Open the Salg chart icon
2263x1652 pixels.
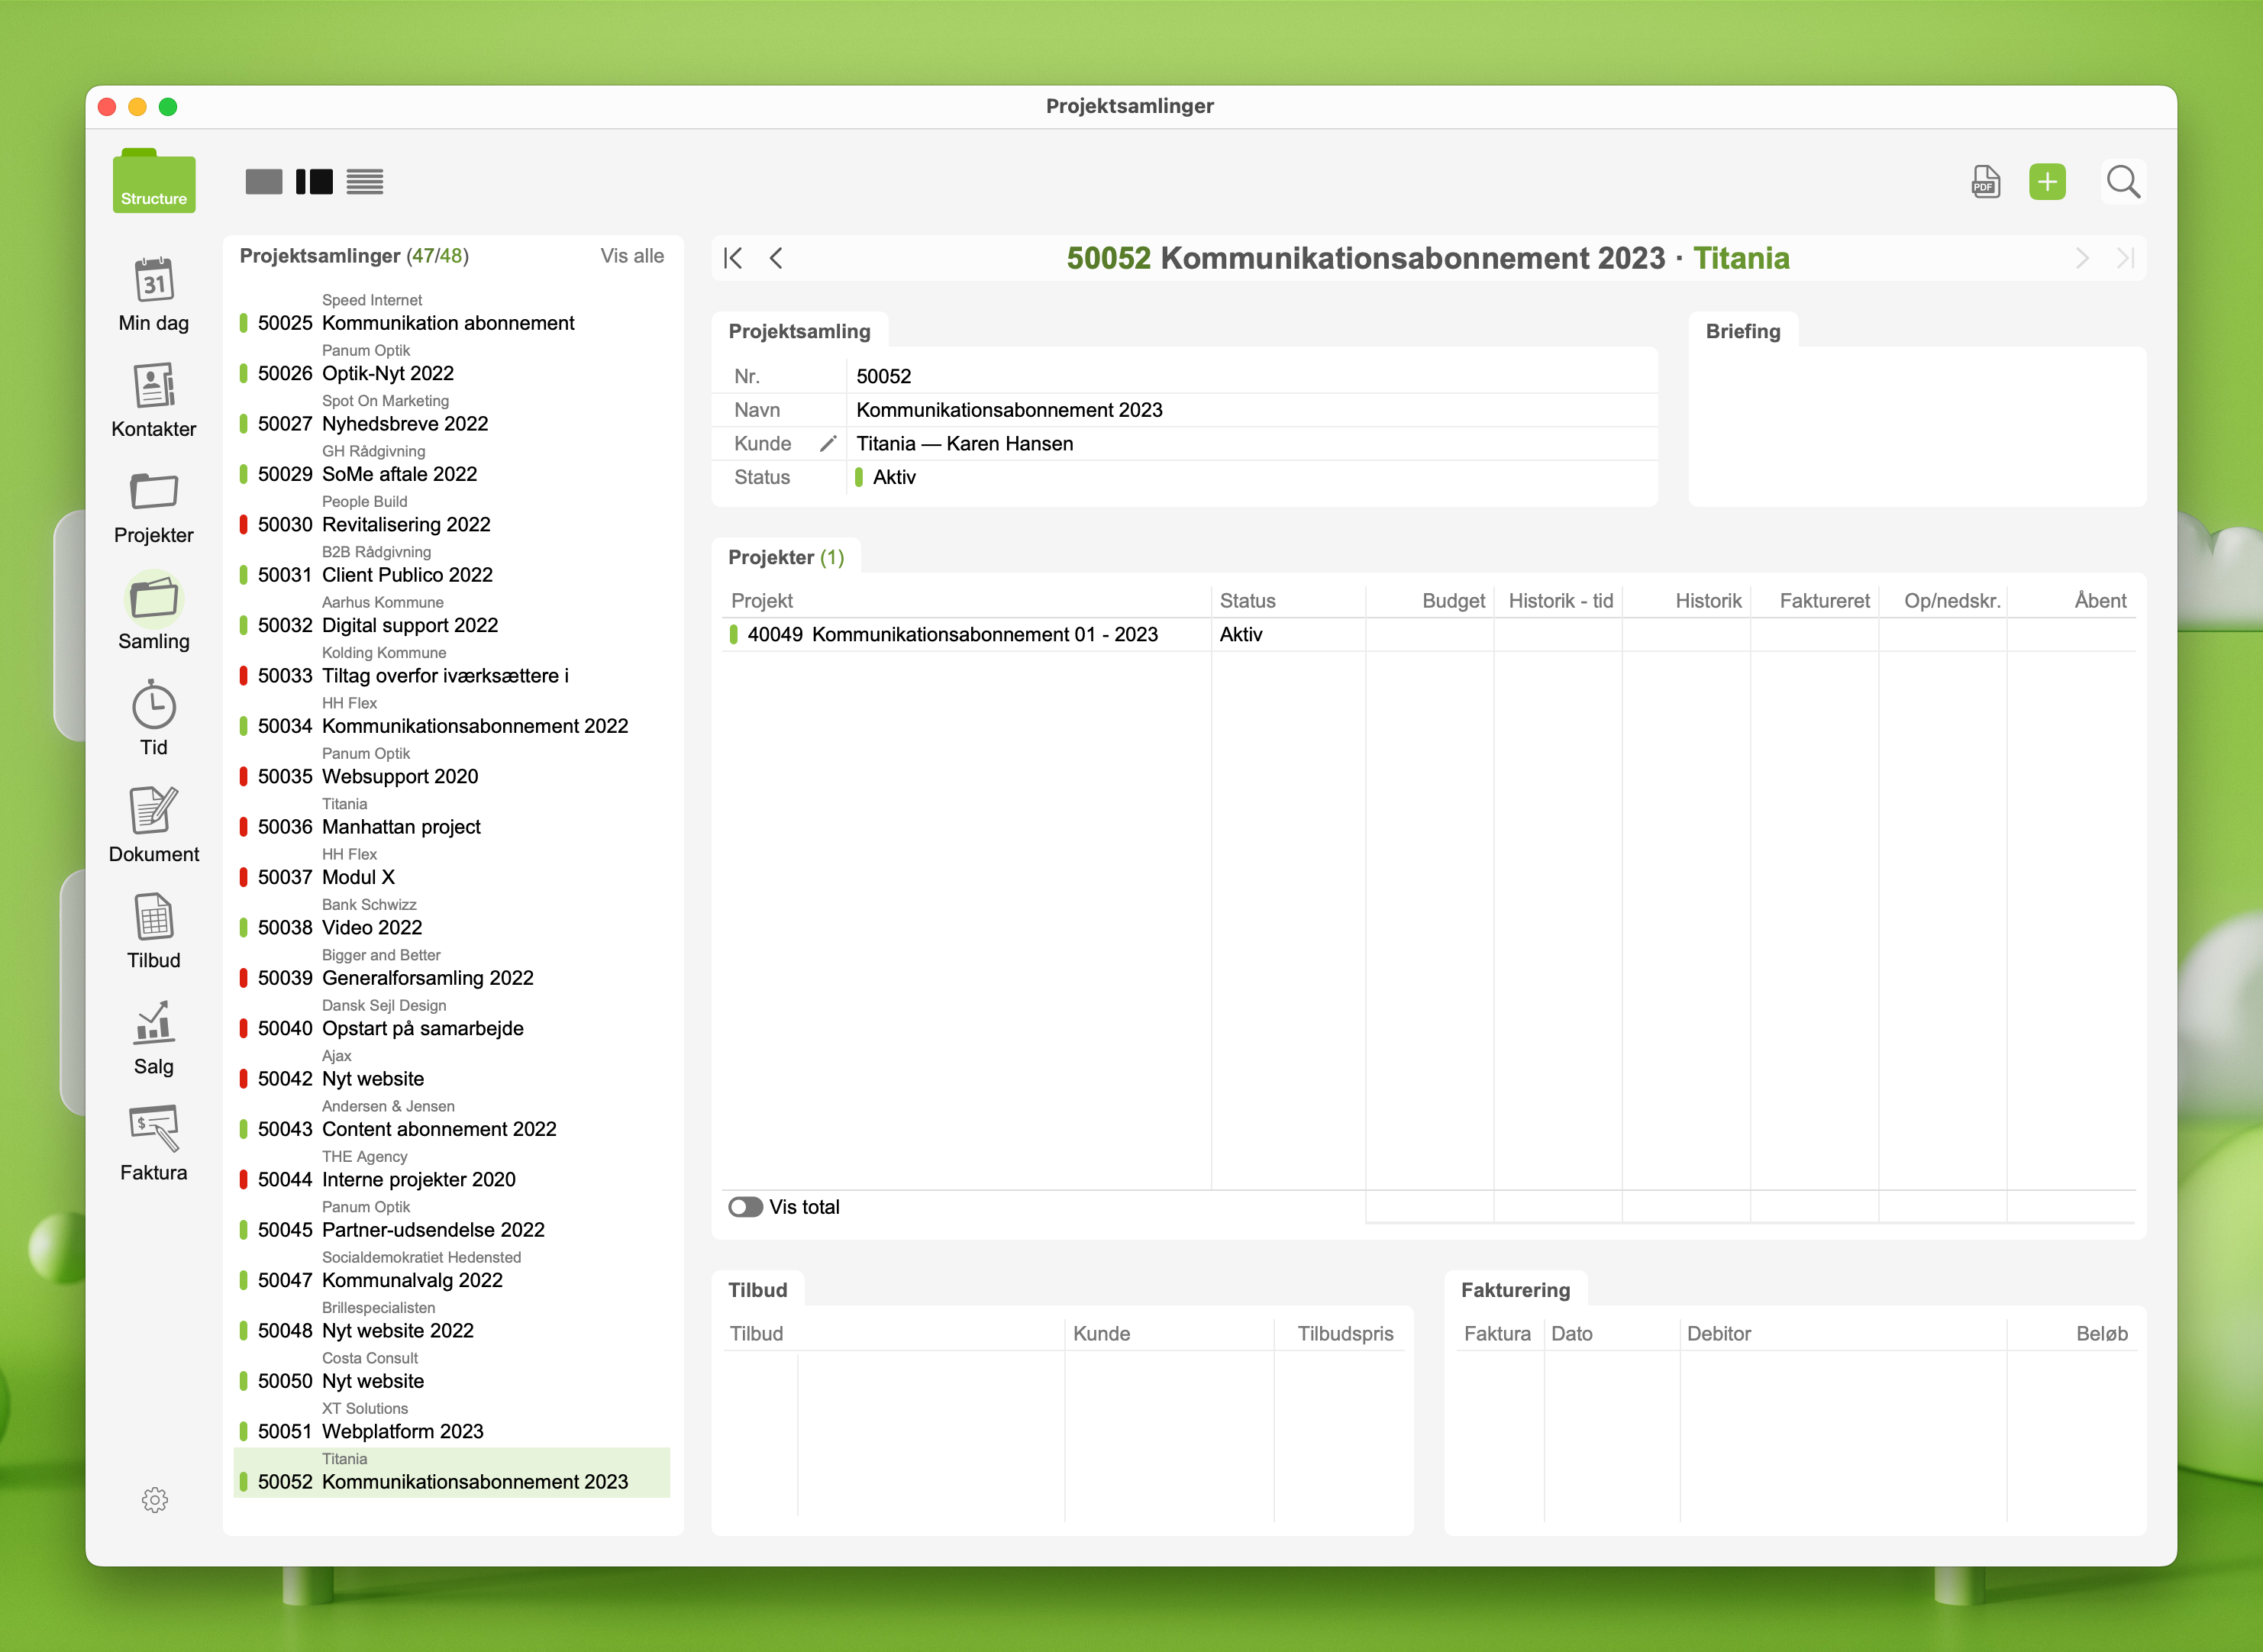(x=154, y=1024)
